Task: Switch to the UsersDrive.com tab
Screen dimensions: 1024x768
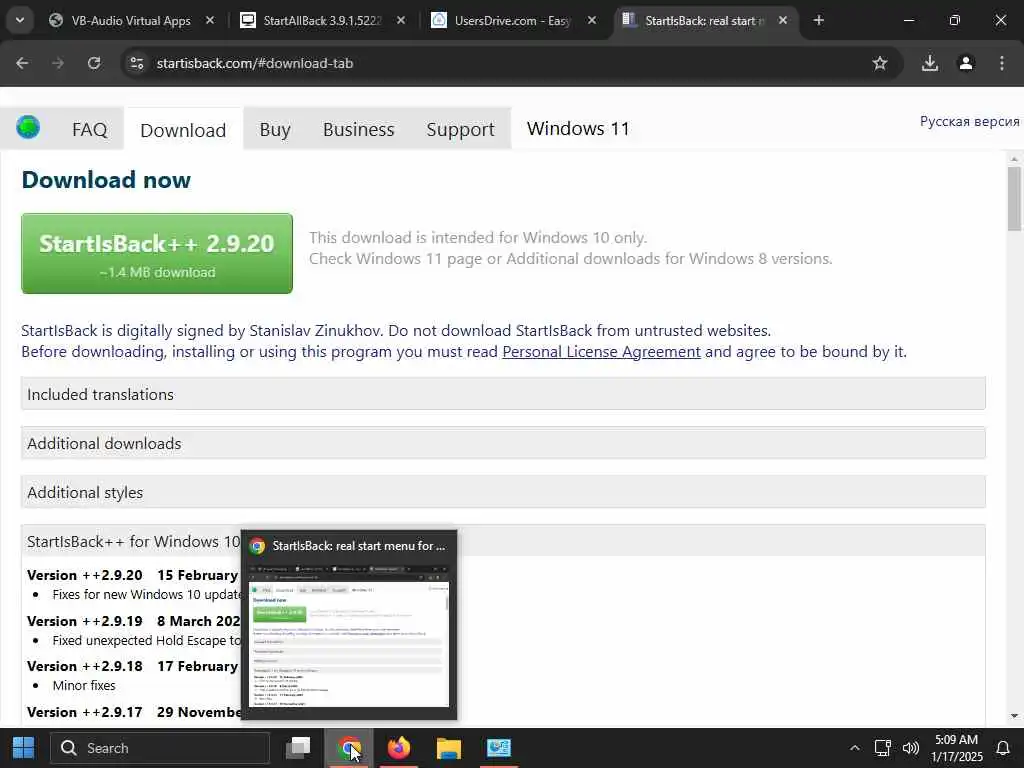Action: click(513, 21)
